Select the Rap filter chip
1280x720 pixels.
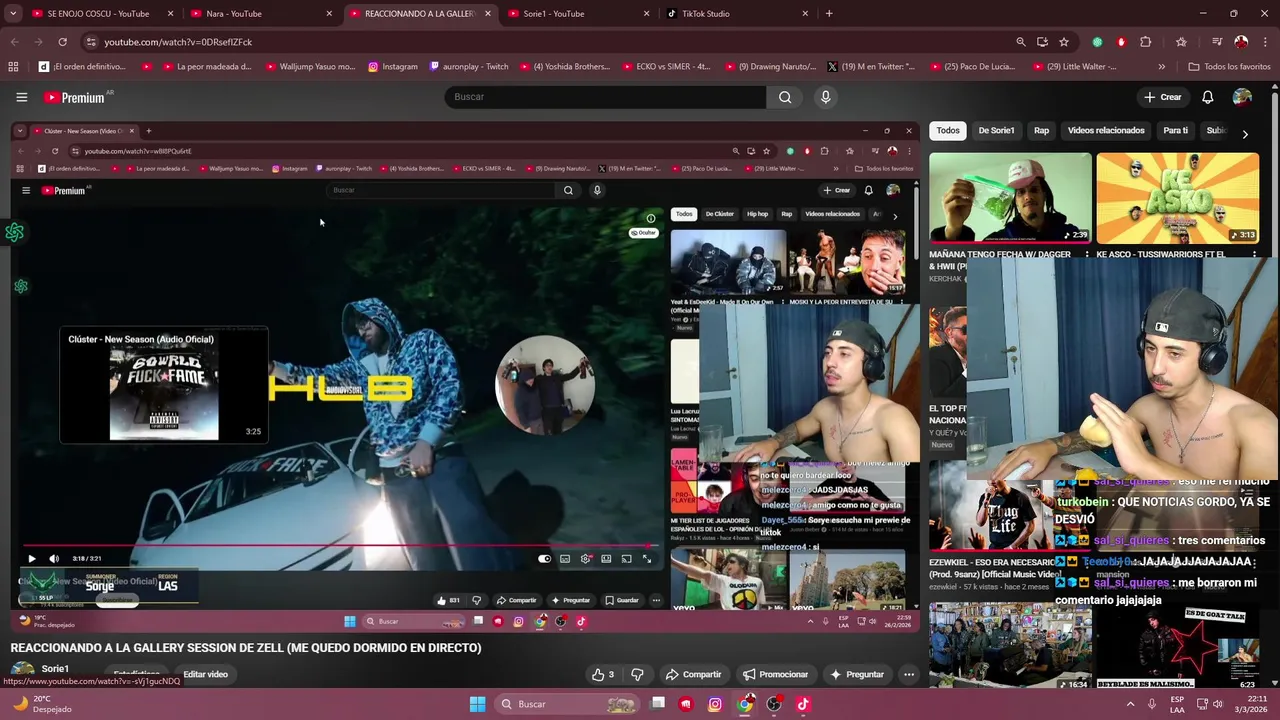tap(1041, 131)
